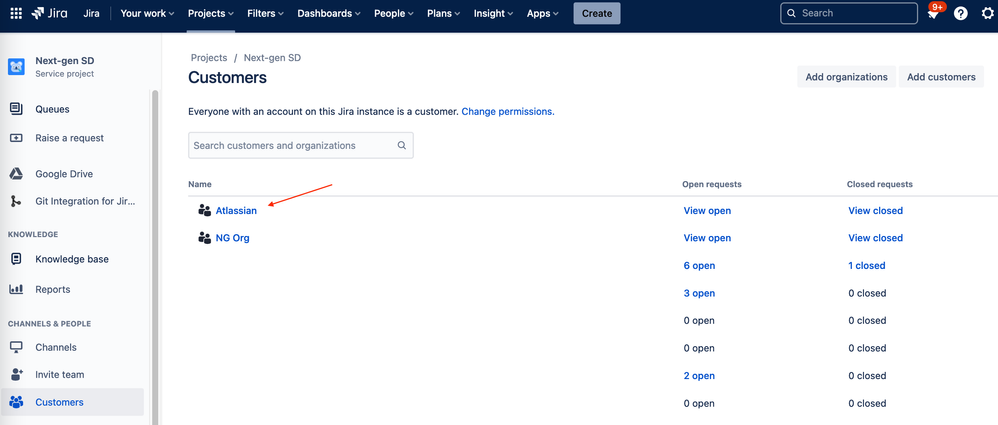Click View open for Atlassian
The width and height of the screenshot is (998, 425).
707,211
